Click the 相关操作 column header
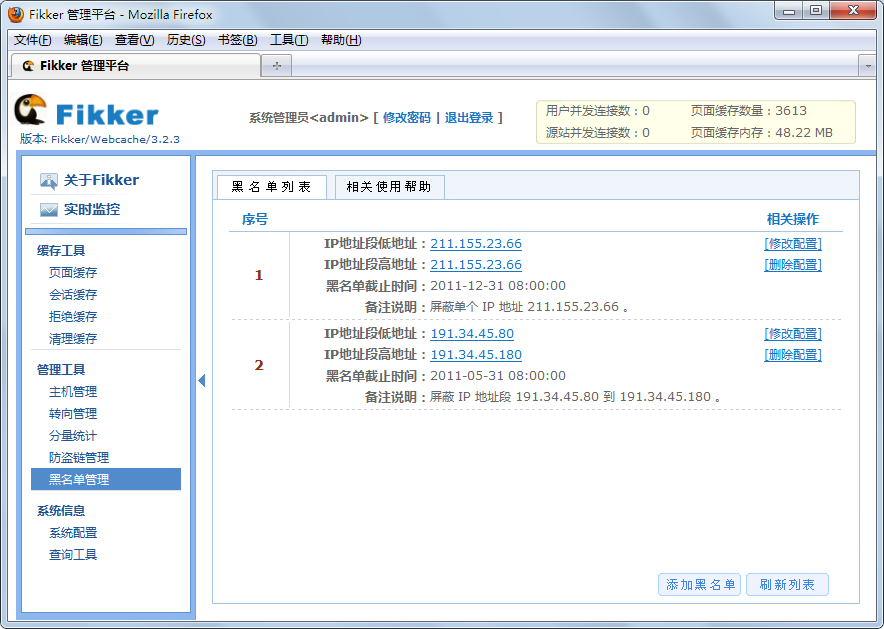This screenshot has height=629, width=884. point(793,219)
